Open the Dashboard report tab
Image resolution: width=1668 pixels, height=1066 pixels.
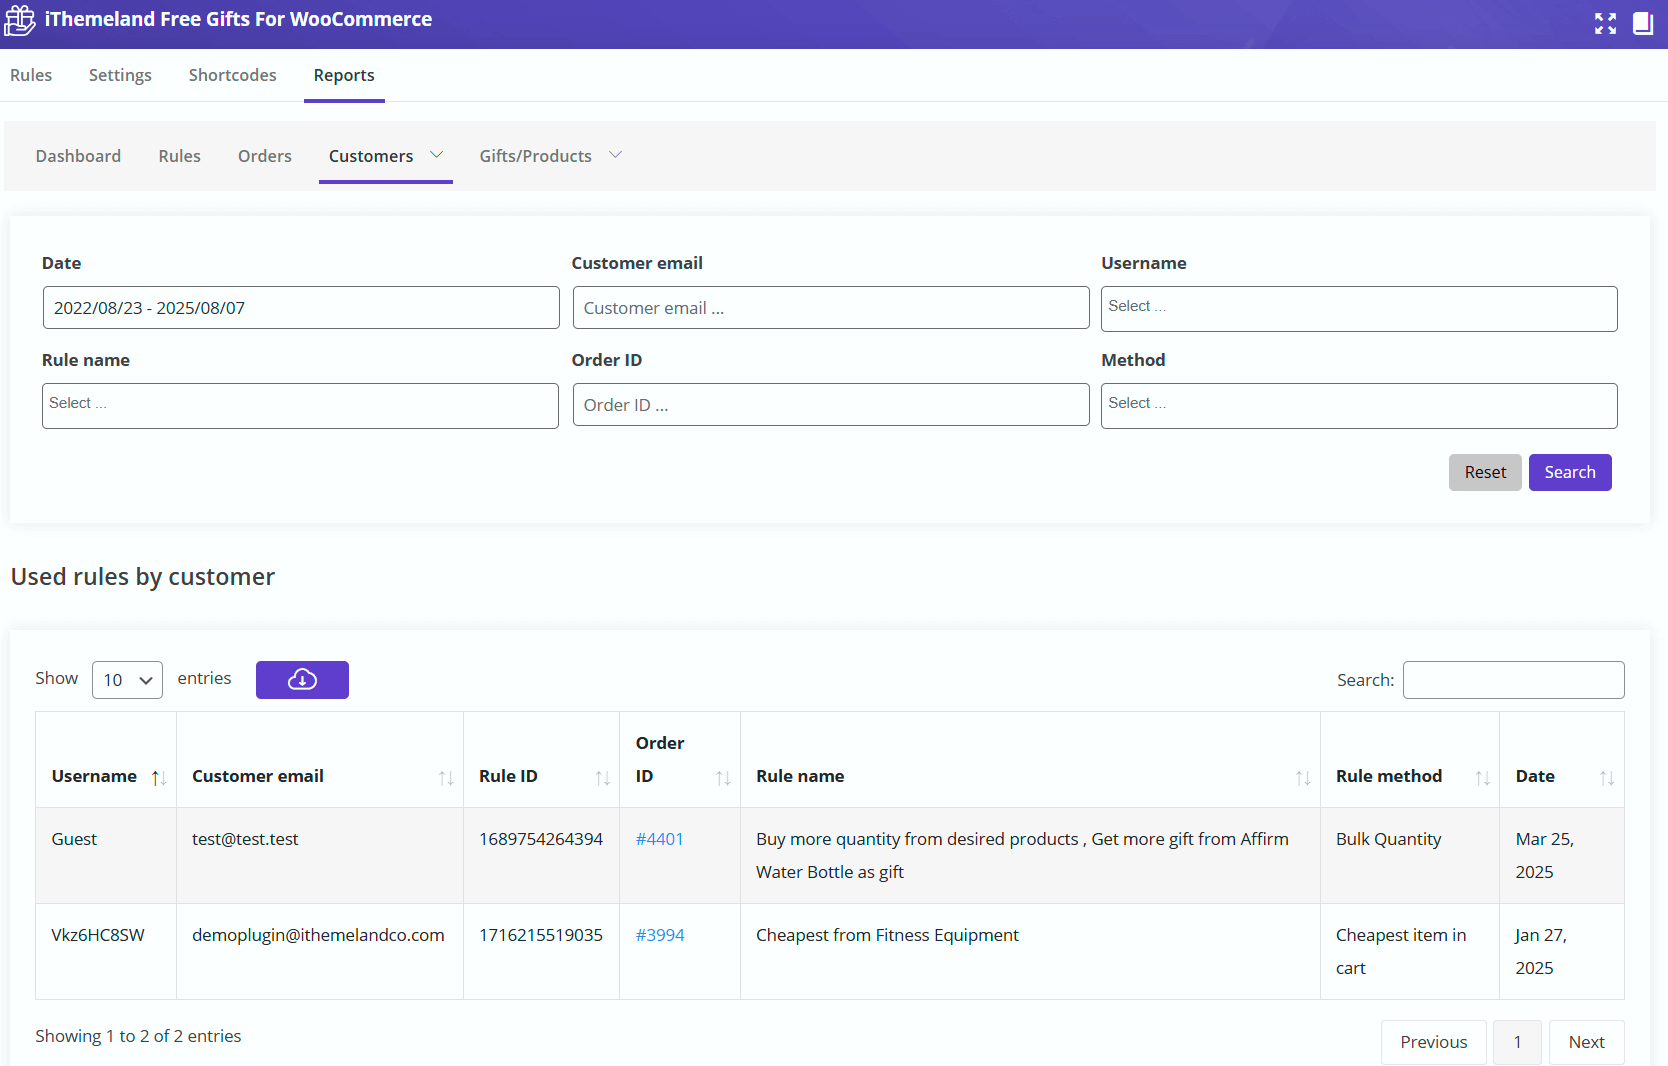coord(78,156)
